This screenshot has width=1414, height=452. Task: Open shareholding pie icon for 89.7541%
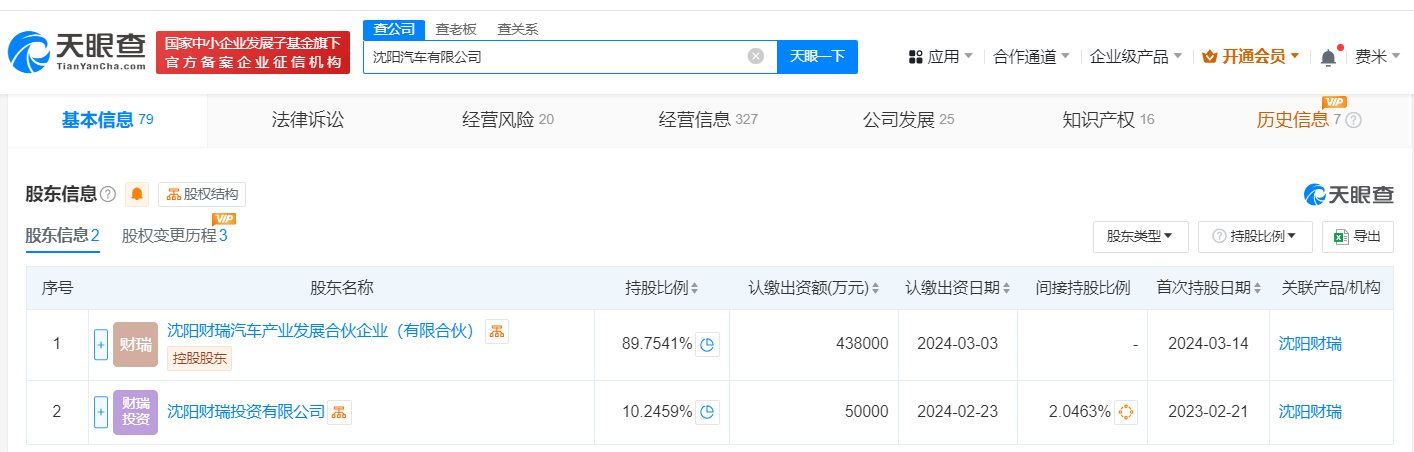coord(708,344)
